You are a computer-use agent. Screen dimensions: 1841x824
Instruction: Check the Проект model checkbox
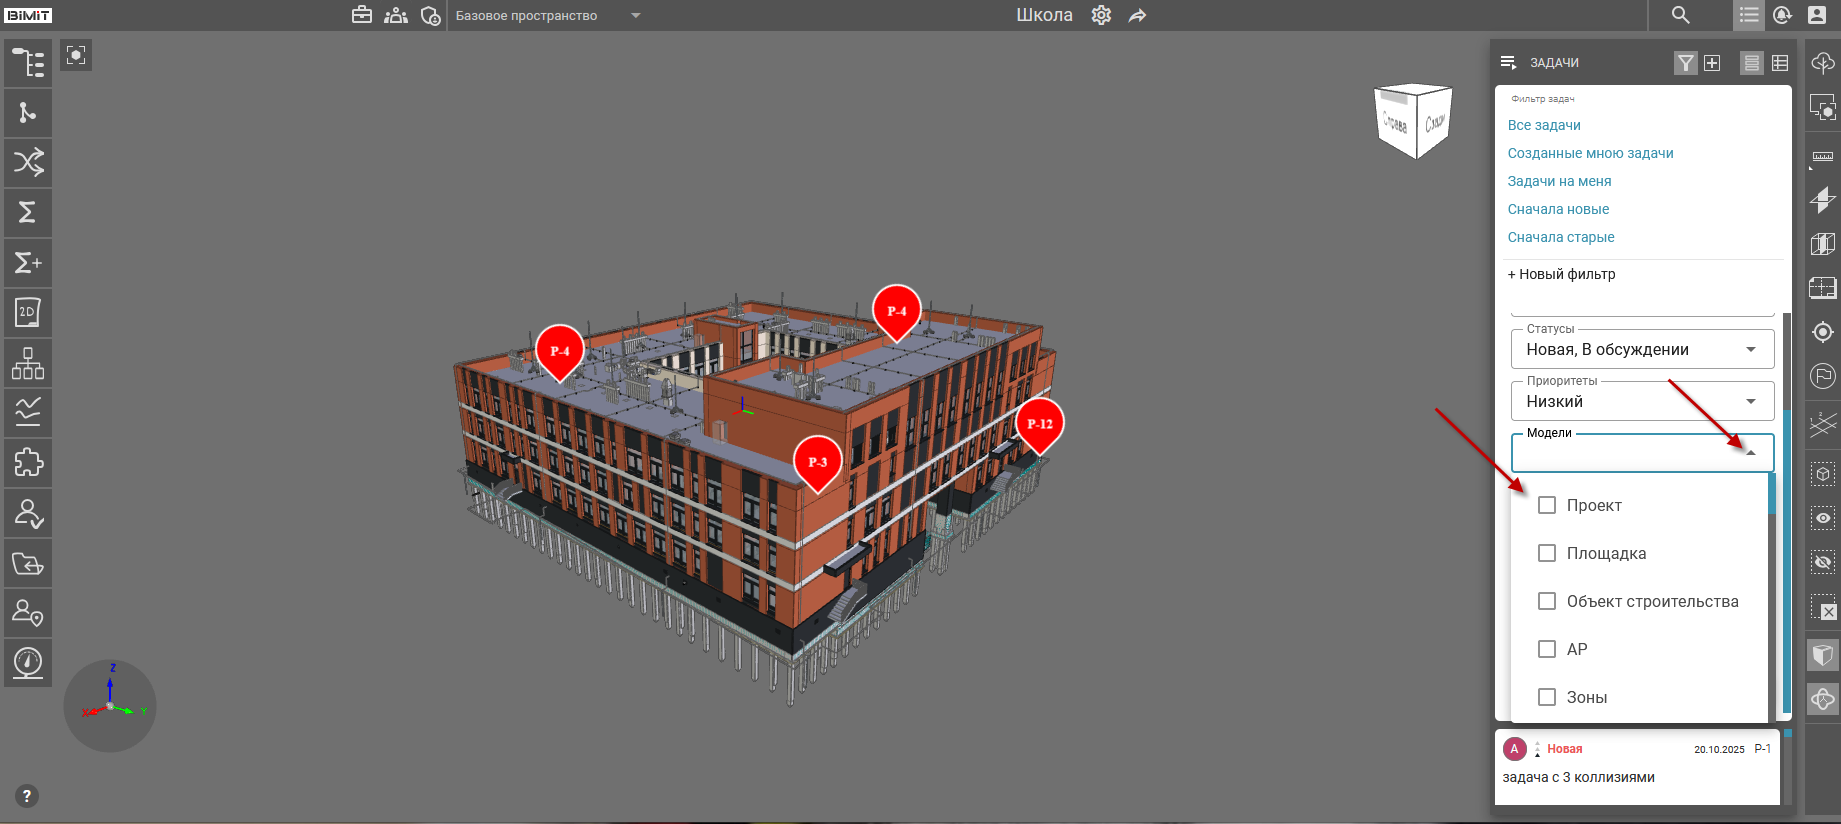(1547, 505)
